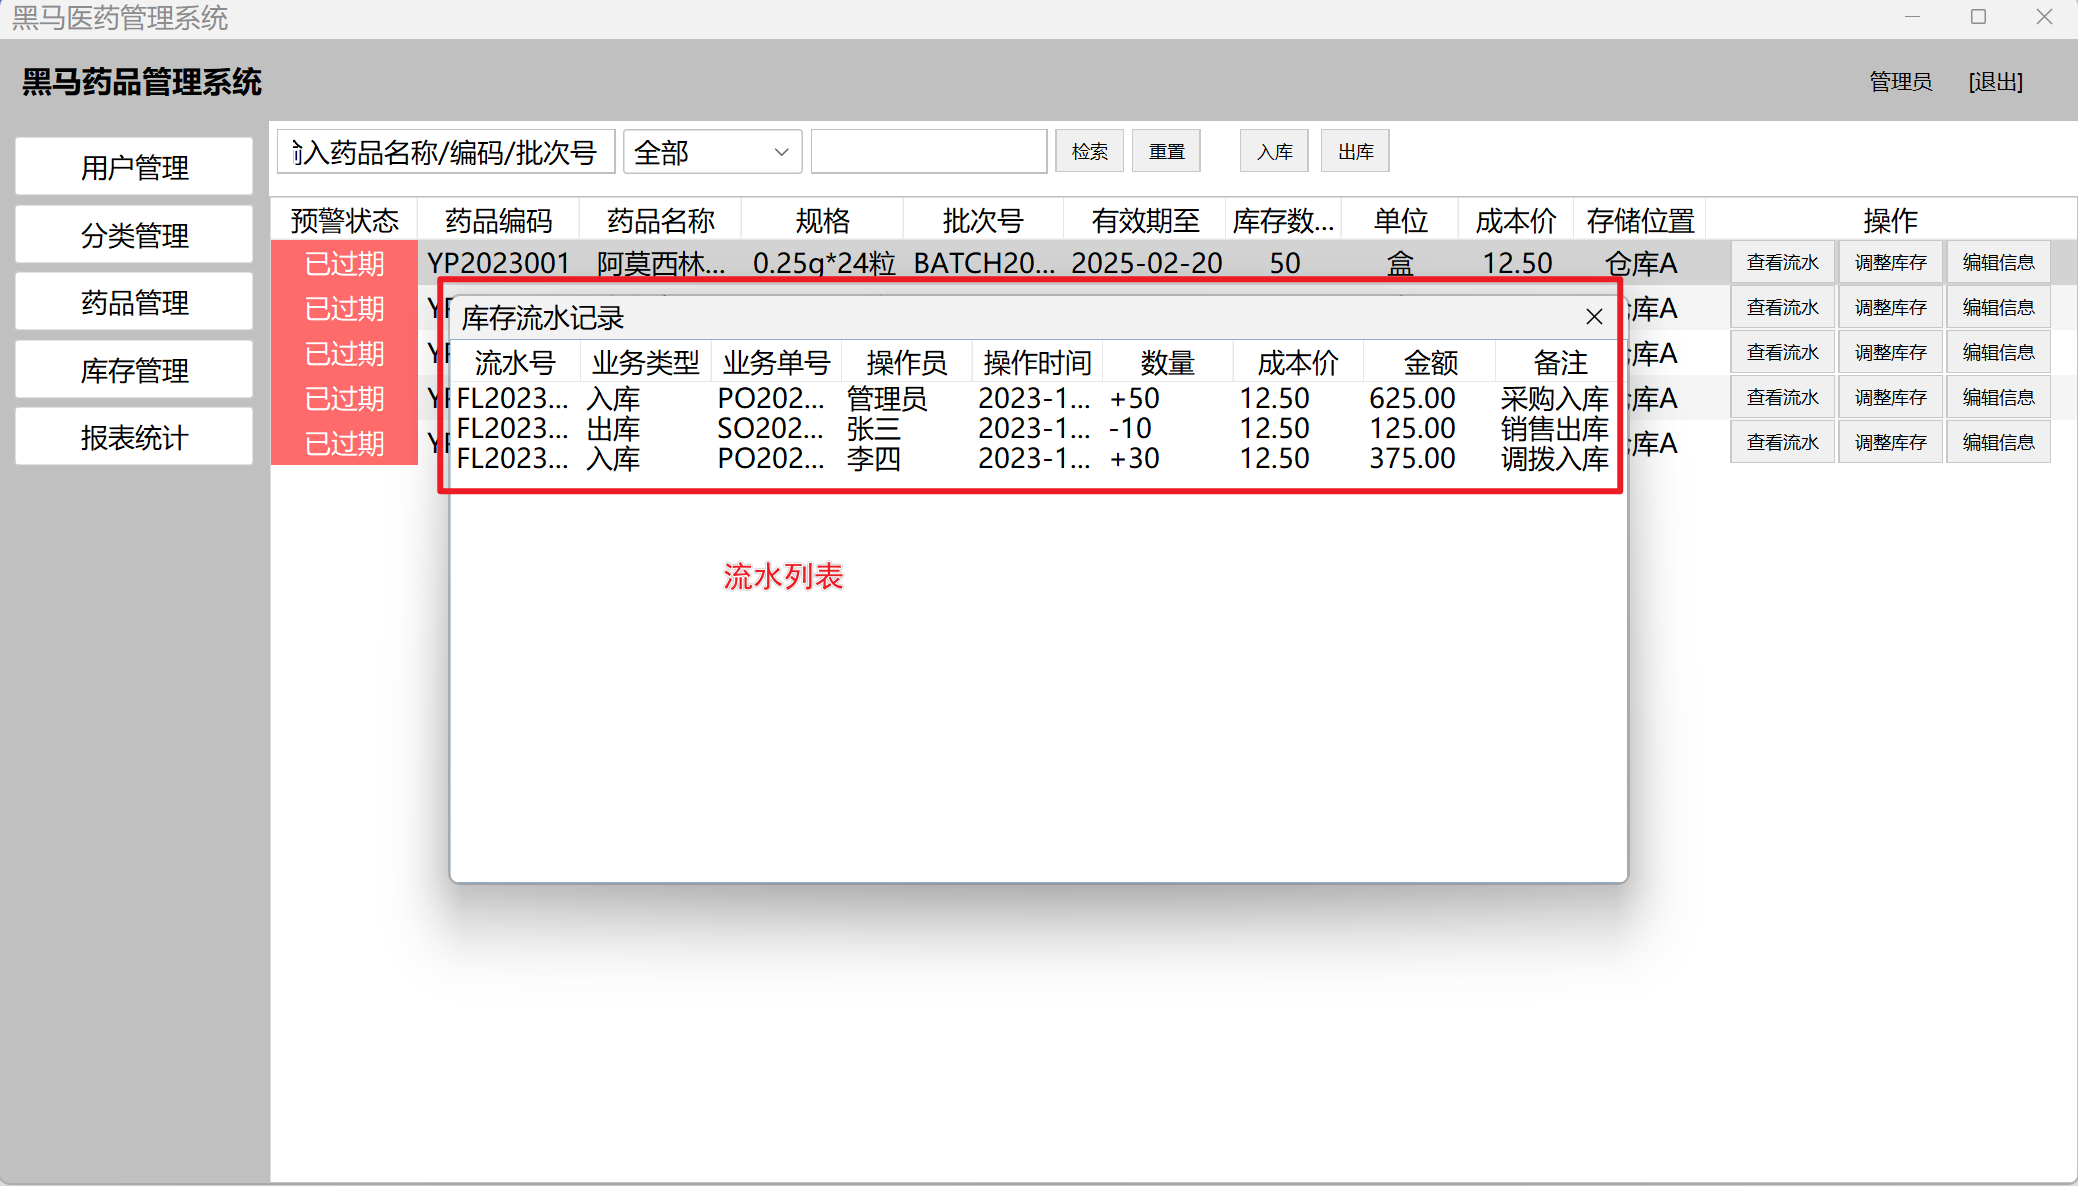Focus the drug name/code search field
Viewport: 2078px width, 1186px height.
[446, 152]
